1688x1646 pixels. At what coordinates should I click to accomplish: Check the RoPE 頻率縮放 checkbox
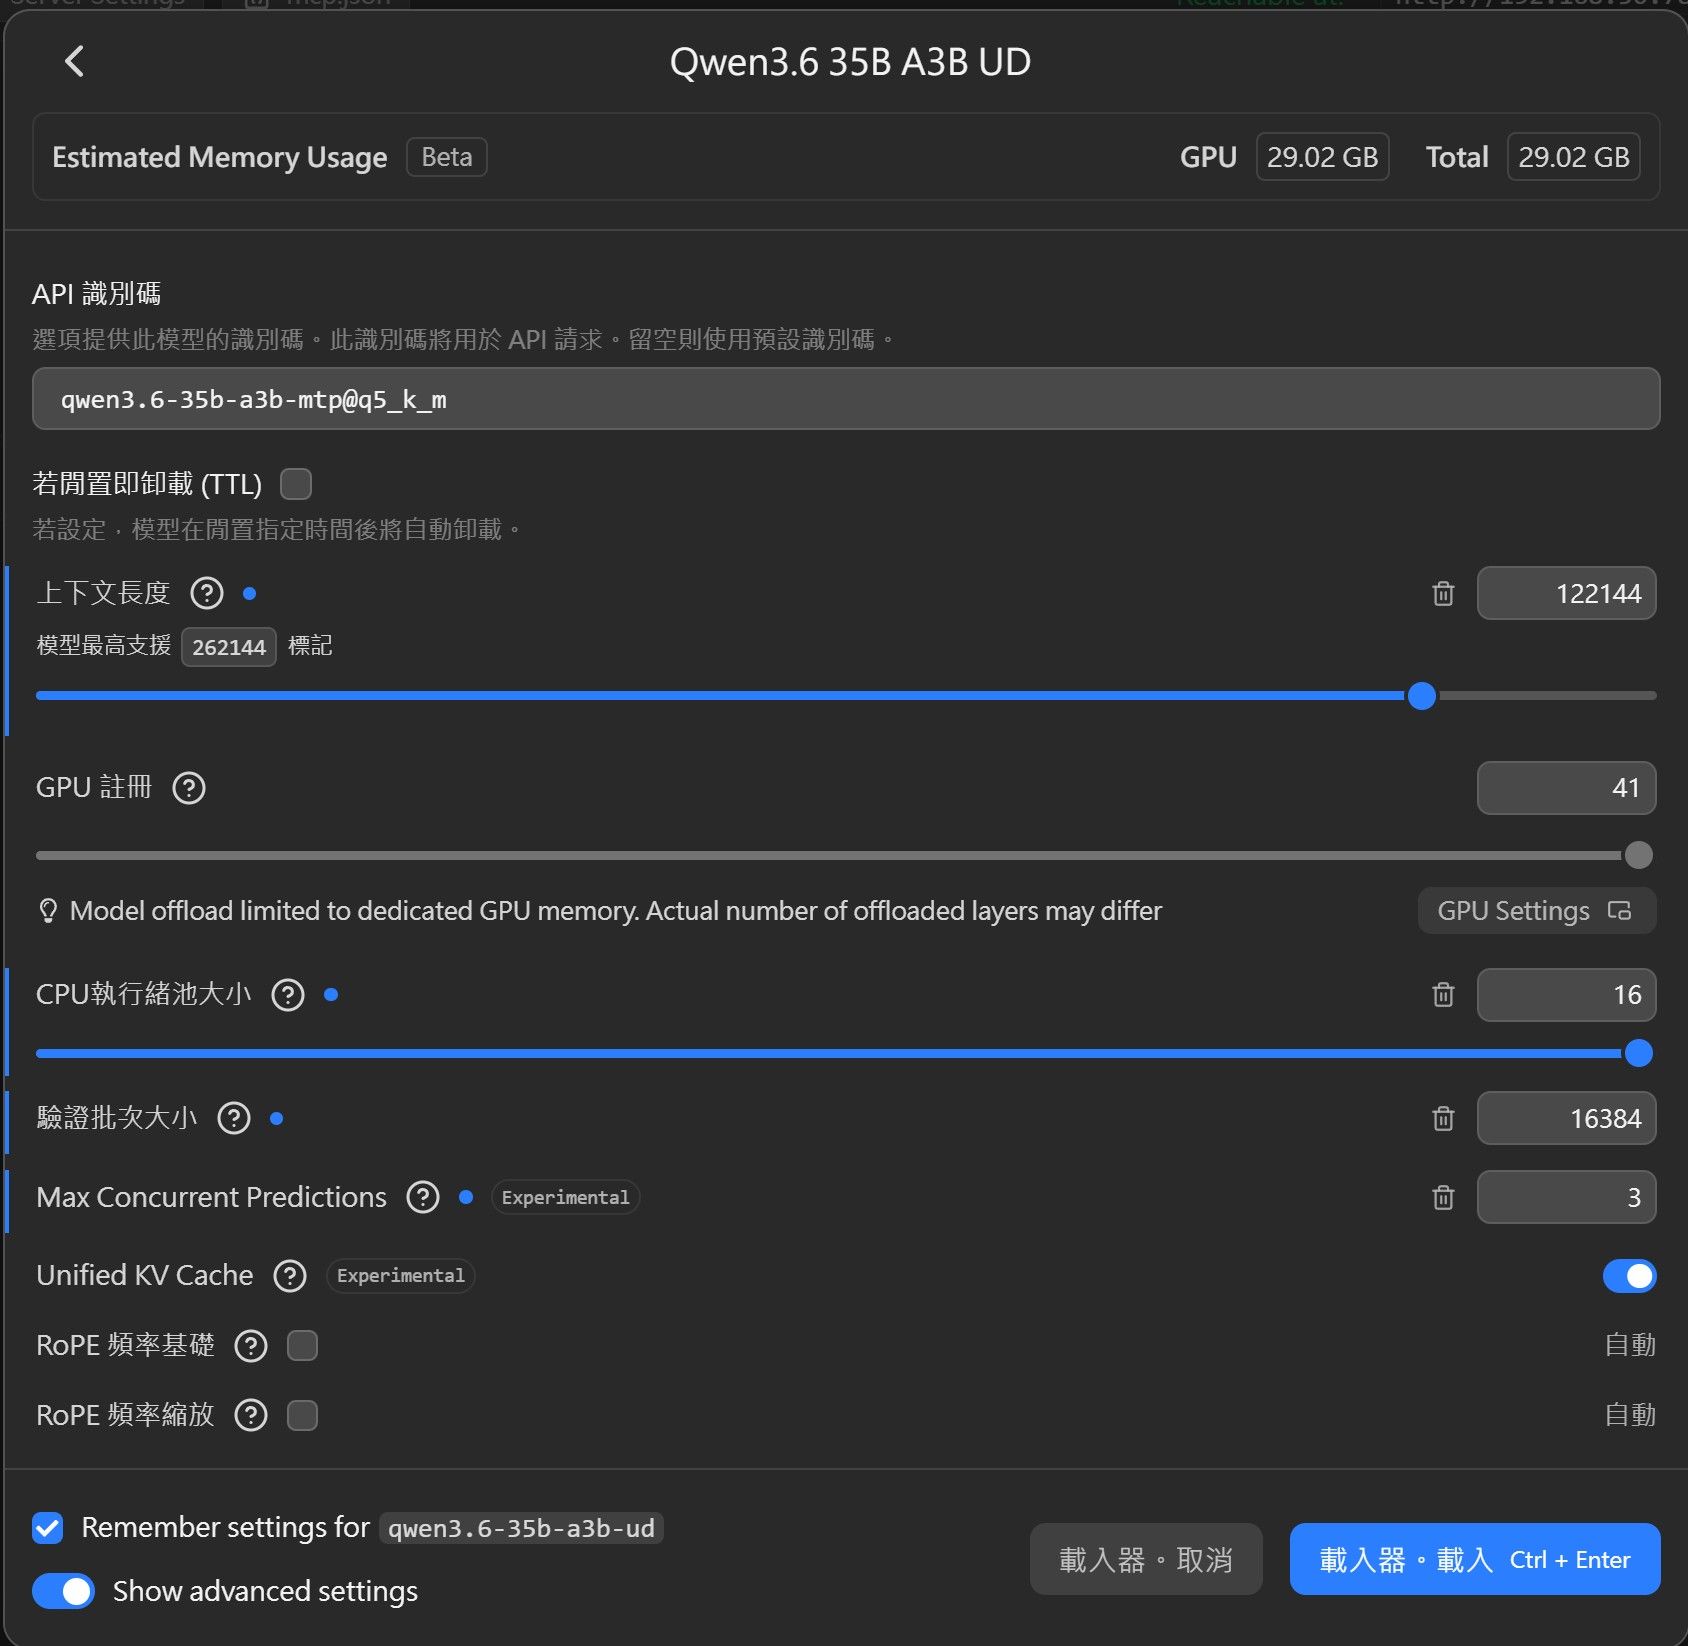302,1415
